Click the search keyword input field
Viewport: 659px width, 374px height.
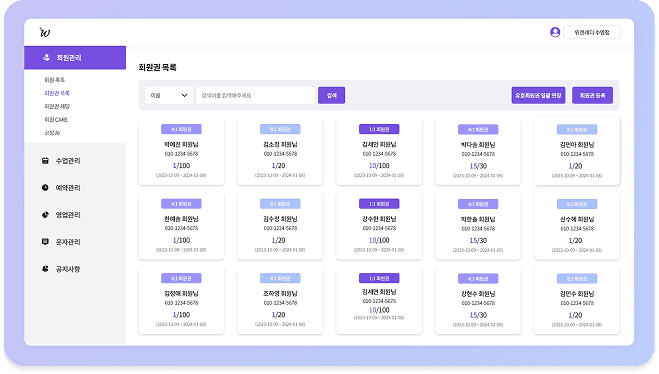(x=256, y=95)
